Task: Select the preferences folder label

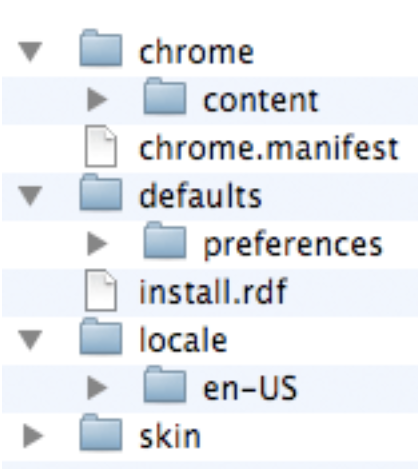Action: pyautogui.click(x=293, y=246)
